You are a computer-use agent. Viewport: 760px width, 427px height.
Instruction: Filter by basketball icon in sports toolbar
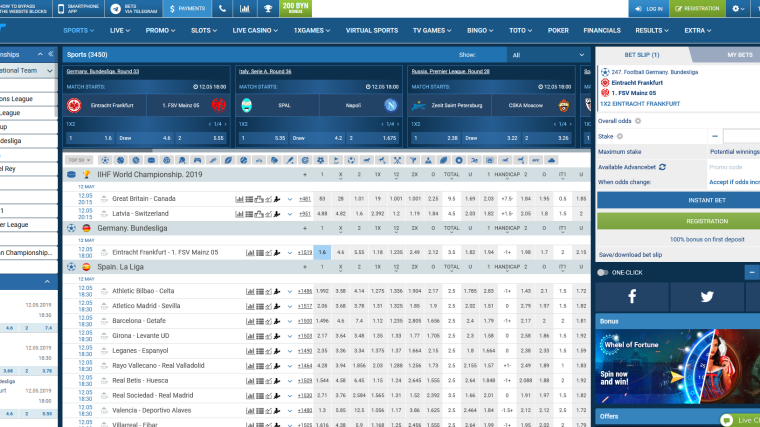click(x=136, y=160)
